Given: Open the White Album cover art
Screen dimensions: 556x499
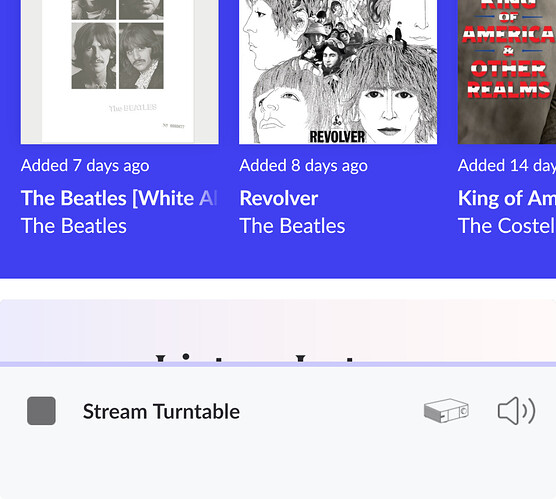Looking at the screenshot, I should (x=120, y=72).
